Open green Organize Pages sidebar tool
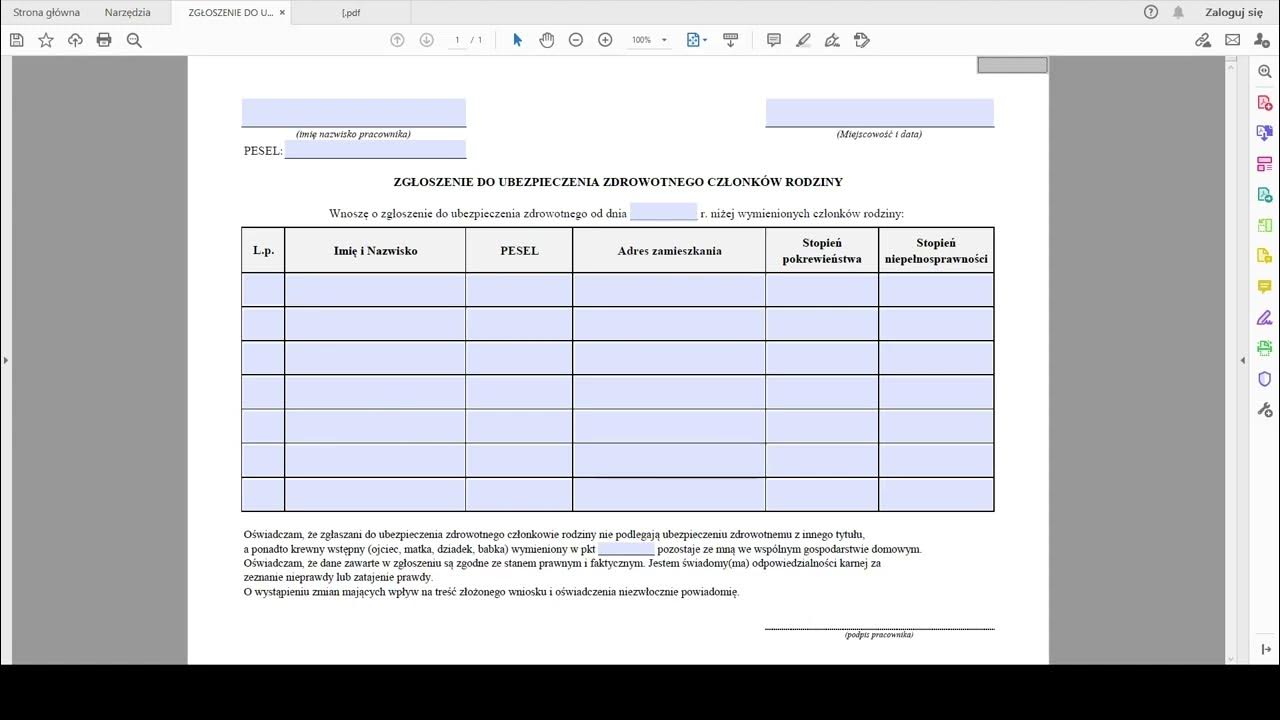This screenshot has height=720, width=1280. coord(1264,226)
